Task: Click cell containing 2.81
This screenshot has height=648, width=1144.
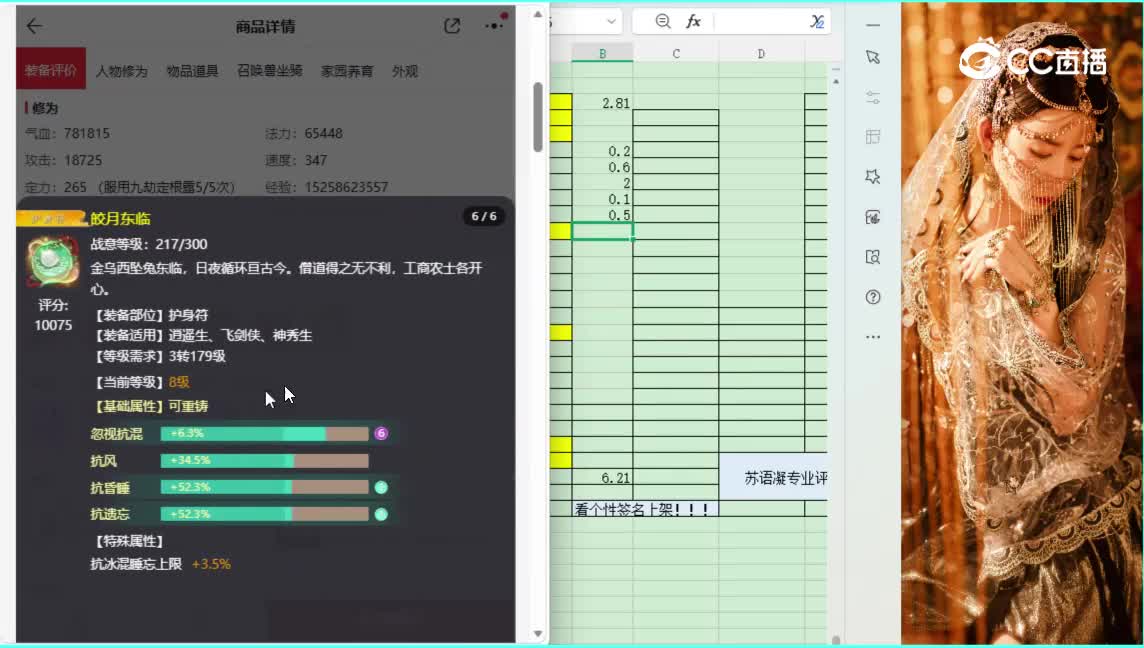Action: coord(602,103)
